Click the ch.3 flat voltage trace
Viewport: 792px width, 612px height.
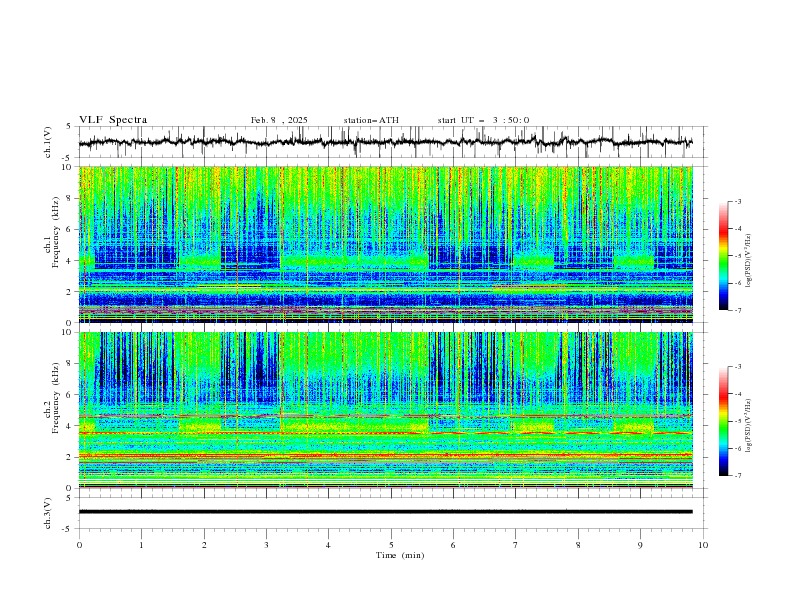tap(385, 512)
